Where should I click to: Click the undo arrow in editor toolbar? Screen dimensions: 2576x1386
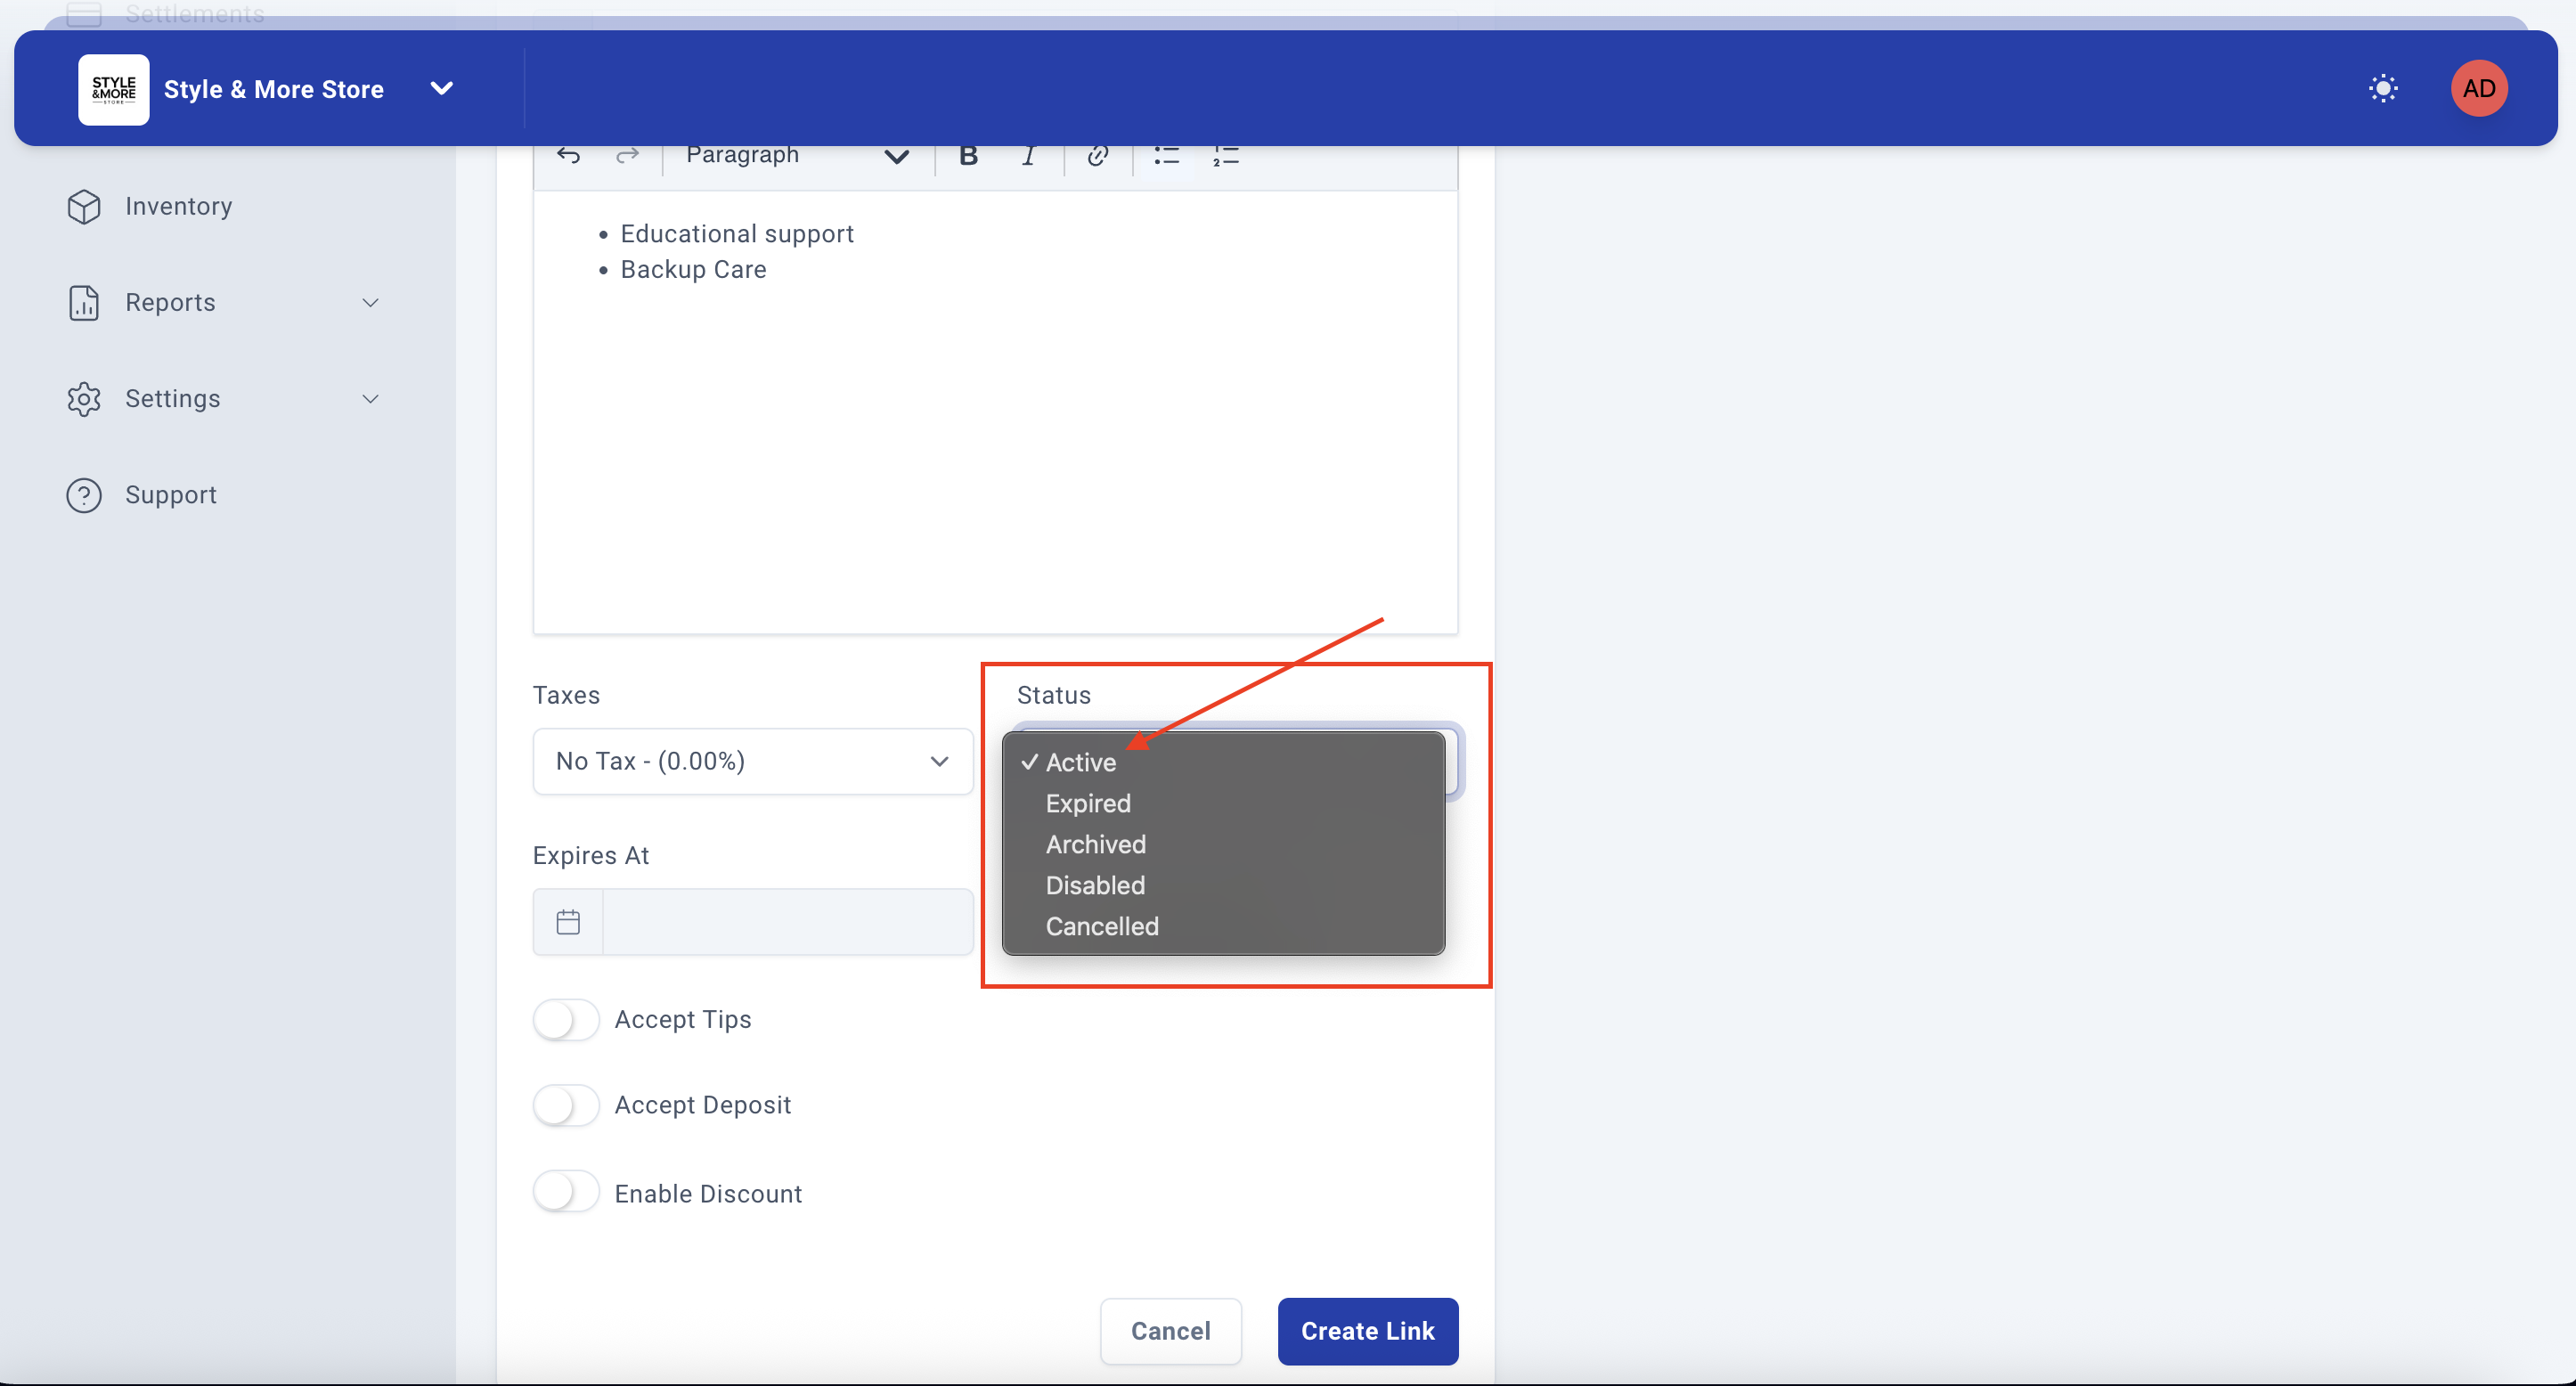[569, 155]
